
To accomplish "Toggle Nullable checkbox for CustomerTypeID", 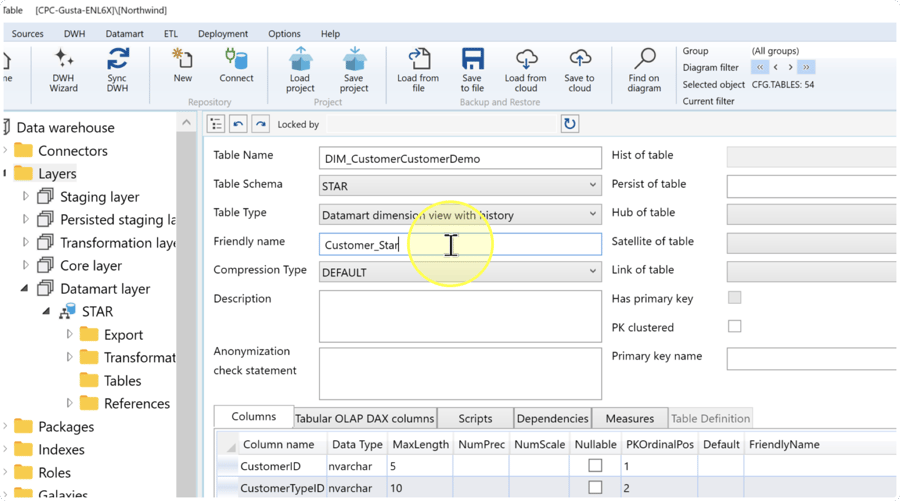I will tap(595, 487).
